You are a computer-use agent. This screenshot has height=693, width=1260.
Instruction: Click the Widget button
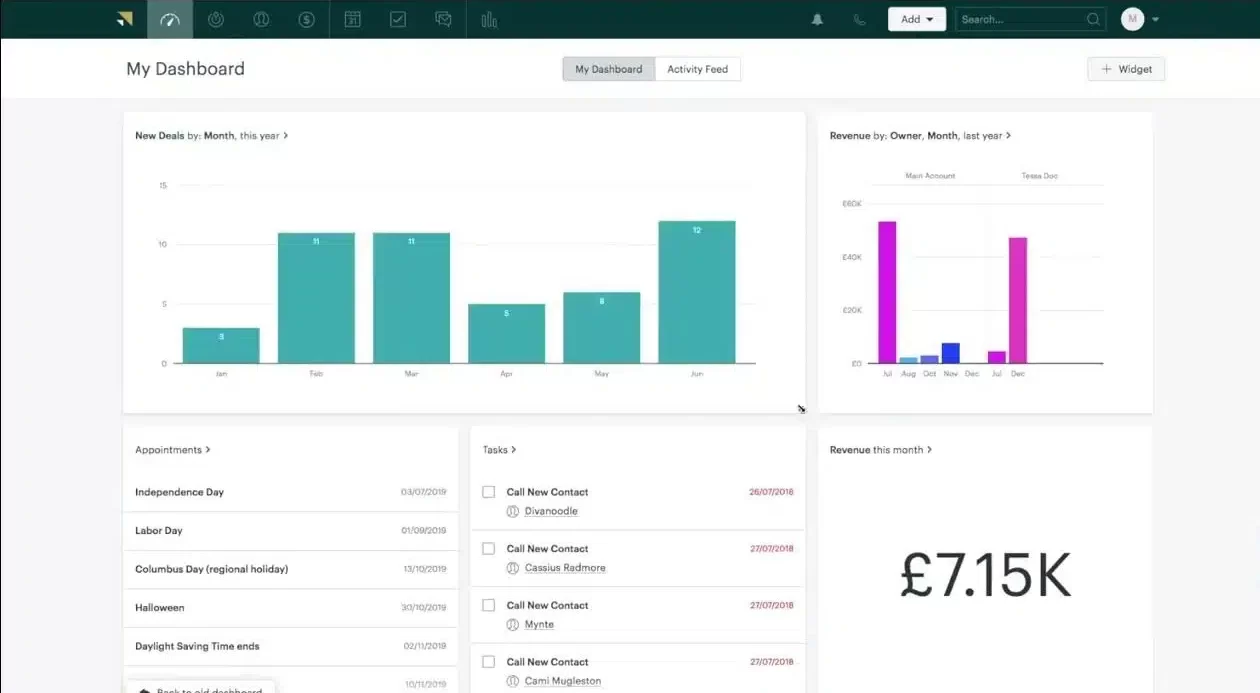pyautogui.click(x=1126, y=68)
